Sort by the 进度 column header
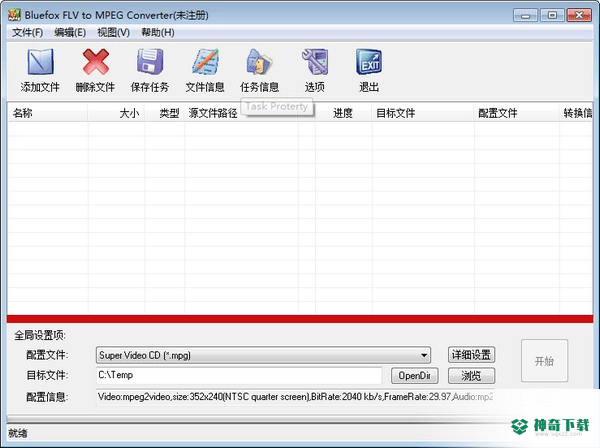 point(343,113)
